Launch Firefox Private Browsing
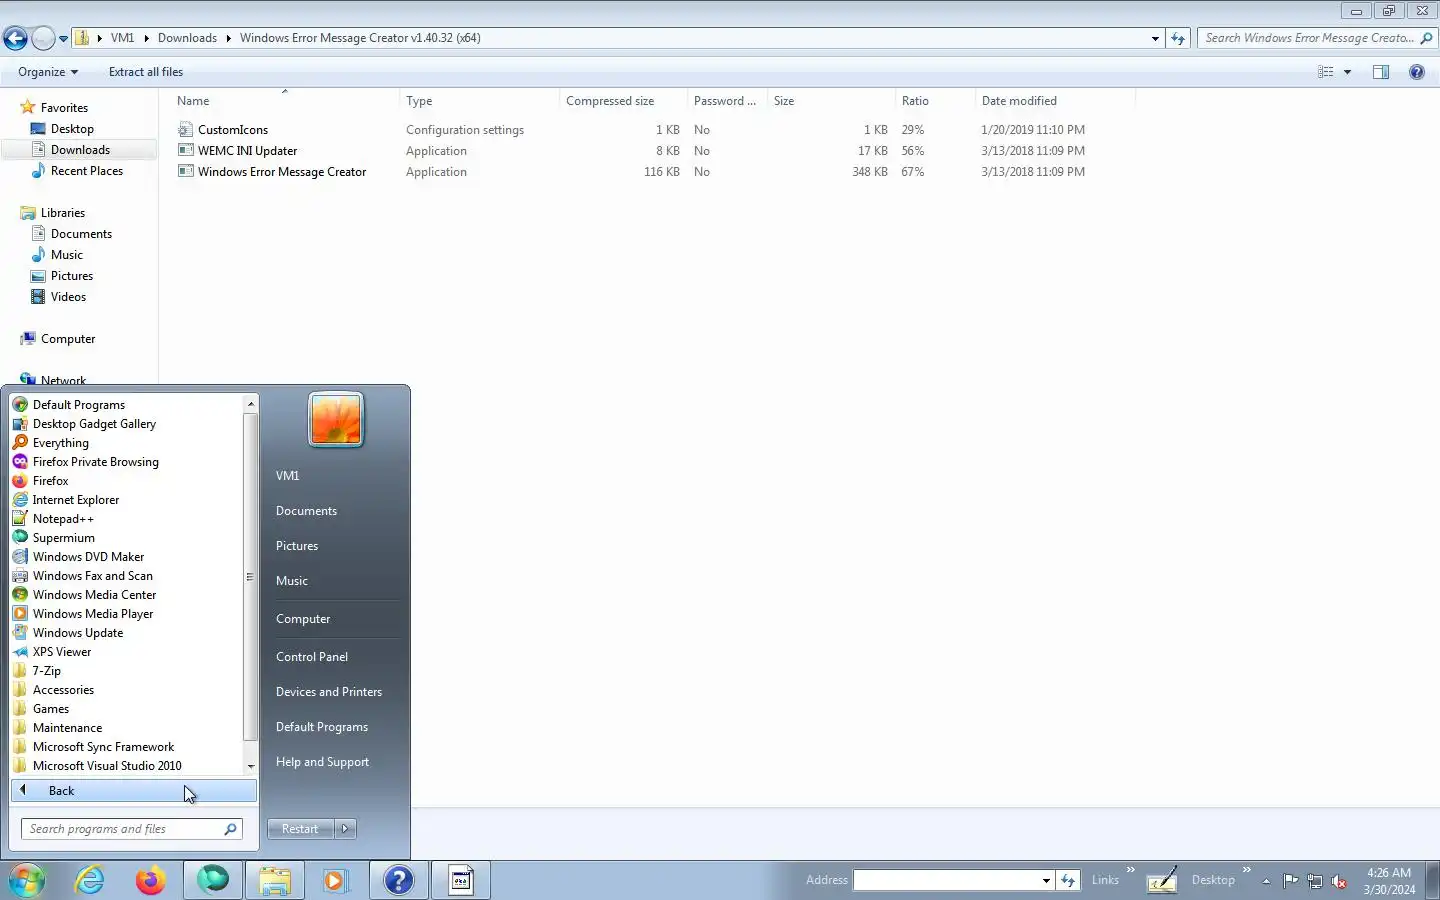This screenshot has width=1440, height=900. [95, 462]
